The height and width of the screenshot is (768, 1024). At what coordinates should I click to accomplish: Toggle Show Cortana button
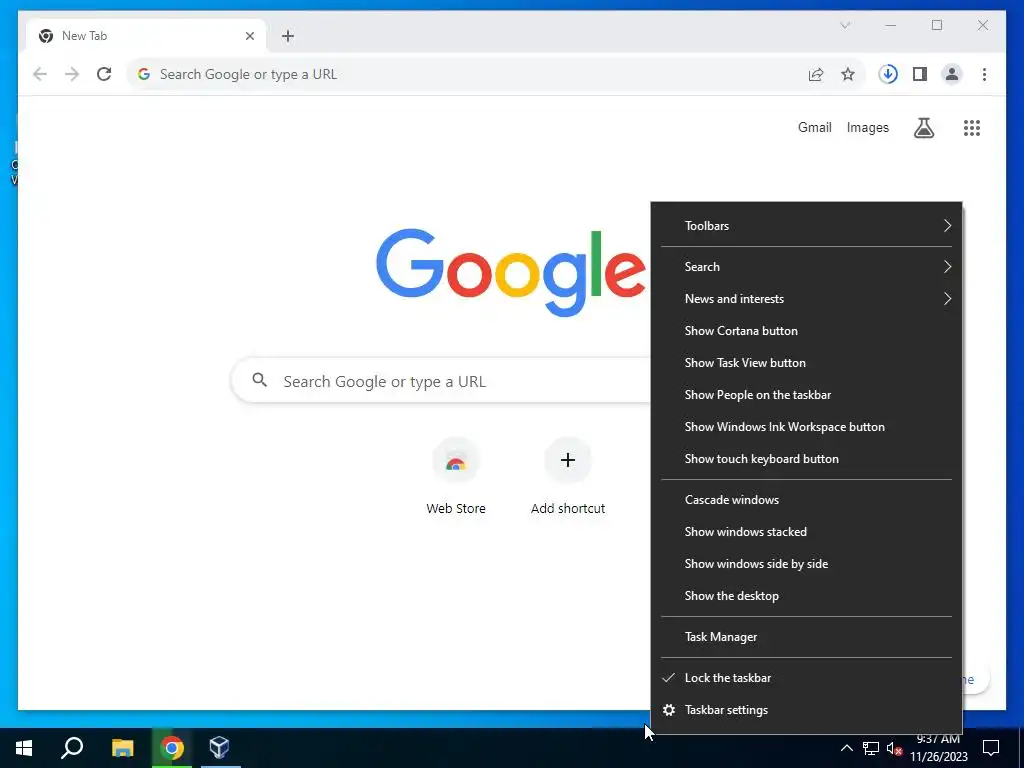807,331
